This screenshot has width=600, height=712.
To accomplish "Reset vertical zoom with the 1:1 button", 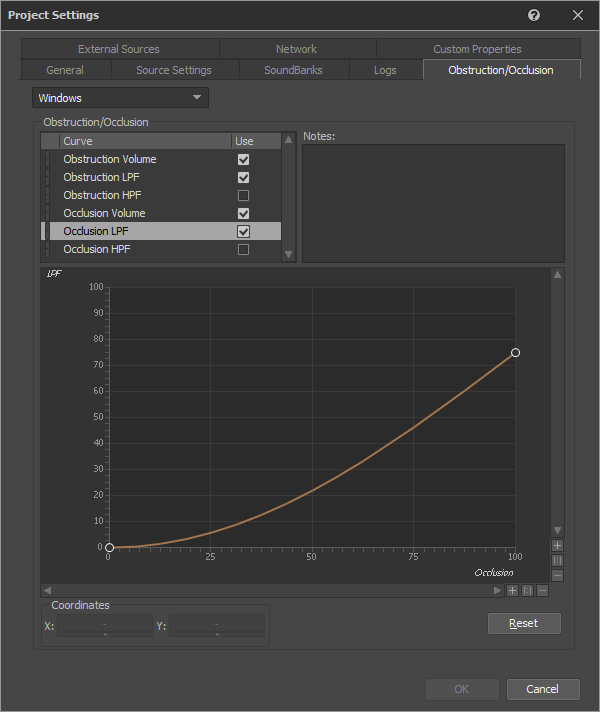I will point(557,561).
